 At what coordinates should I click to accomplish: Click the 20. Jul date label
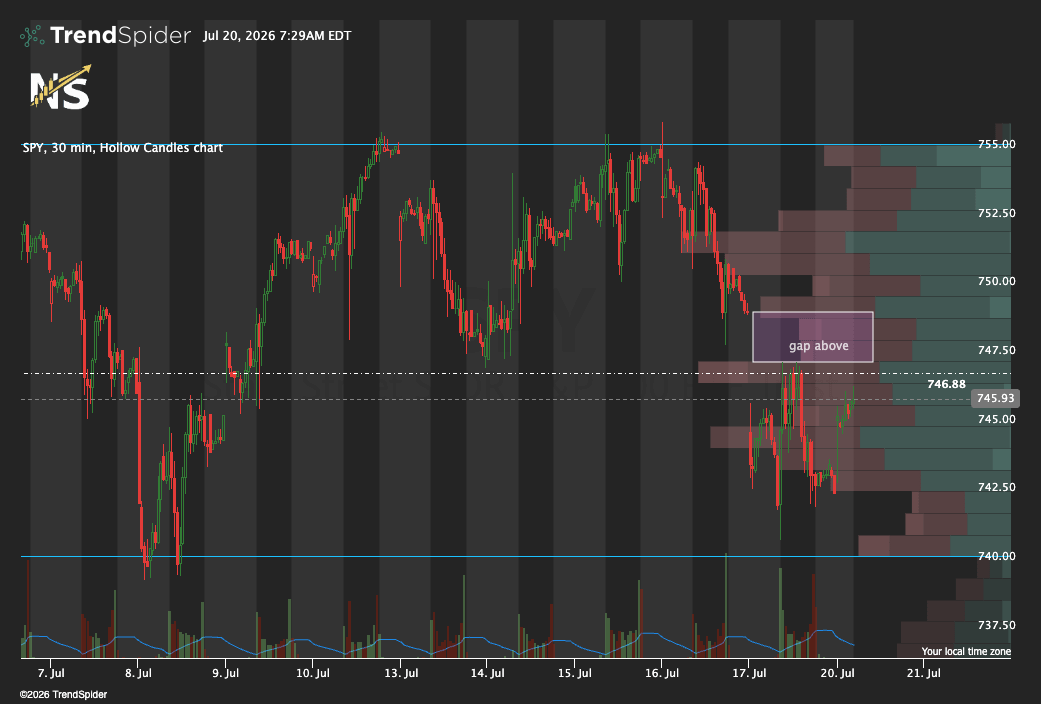[837, 673]
